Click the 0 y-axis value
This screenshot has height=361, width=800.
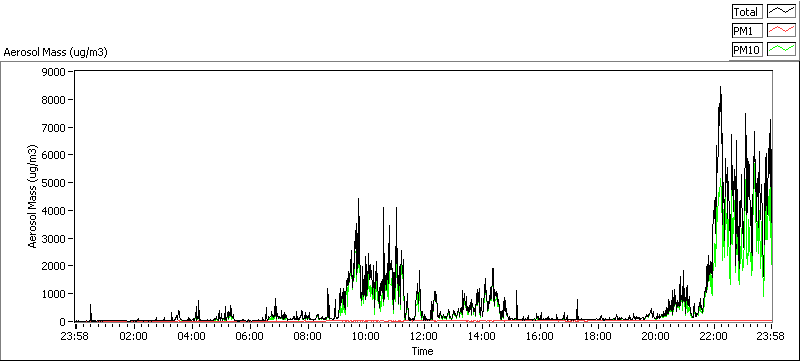tap(63, 322)
